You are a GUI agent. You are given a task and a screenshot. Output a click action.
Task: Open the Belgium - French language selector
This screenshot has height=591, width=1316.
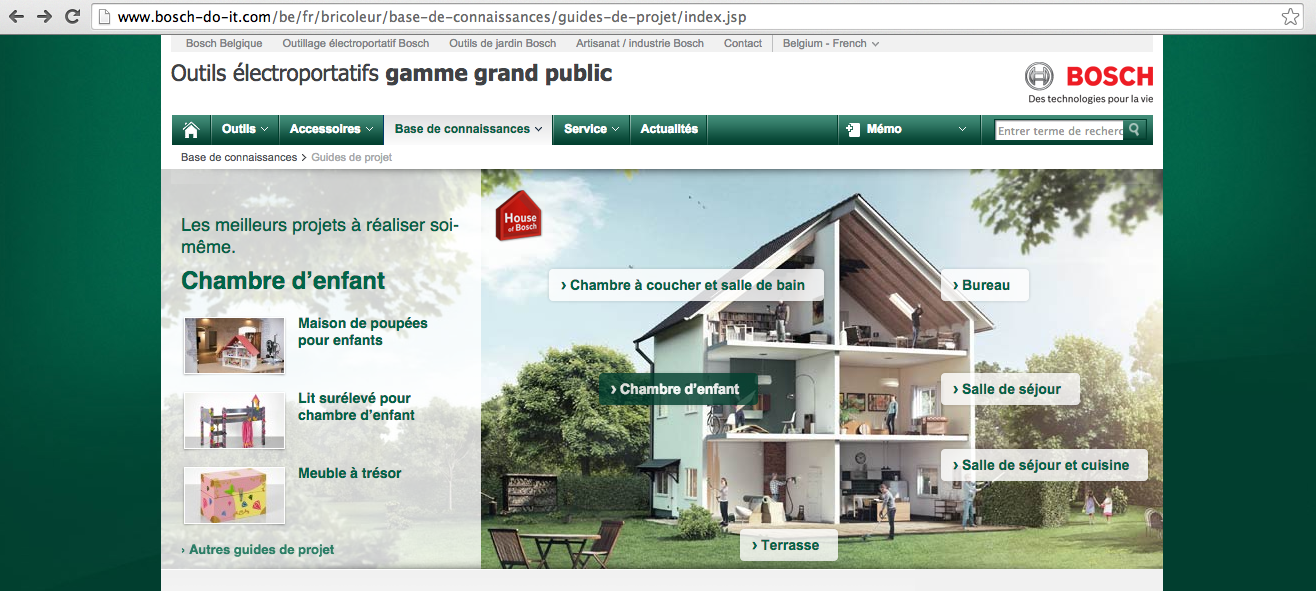point(830,43)
